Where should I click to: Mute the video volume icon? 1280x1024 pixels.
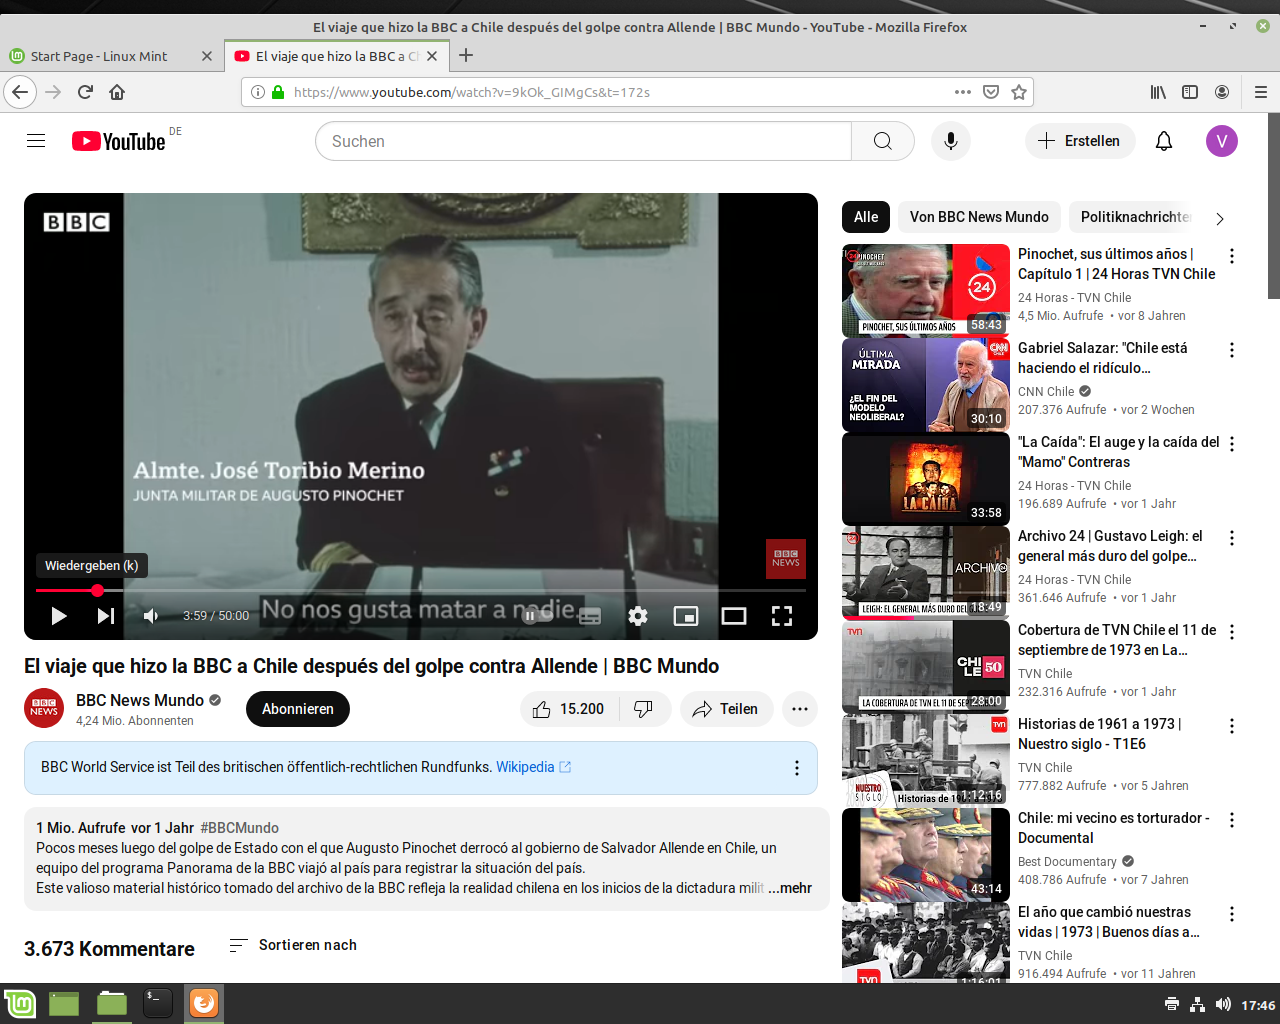coord(151,616)
